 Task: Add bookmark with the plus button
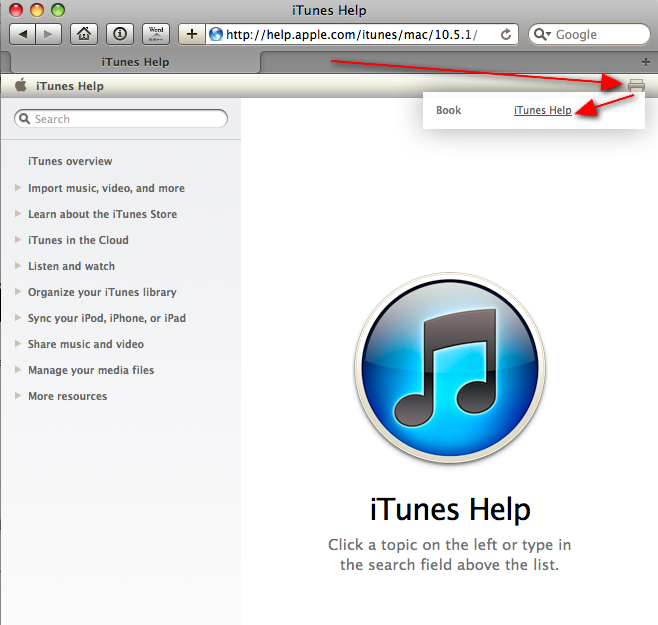192,34
